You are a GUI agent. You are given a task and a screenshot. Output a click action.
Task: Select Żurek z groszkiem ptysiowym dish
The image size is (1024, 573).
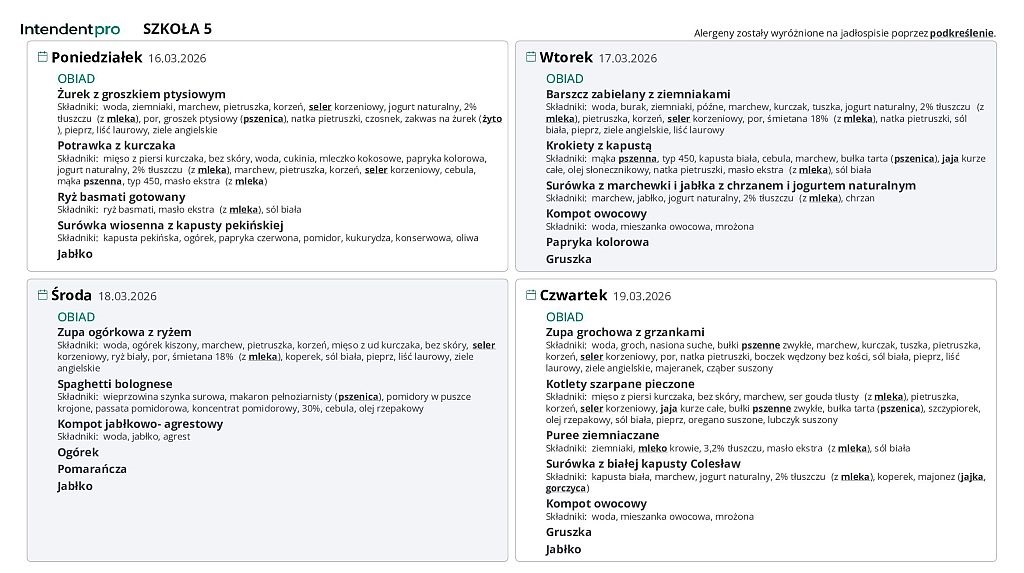[141, 94]
